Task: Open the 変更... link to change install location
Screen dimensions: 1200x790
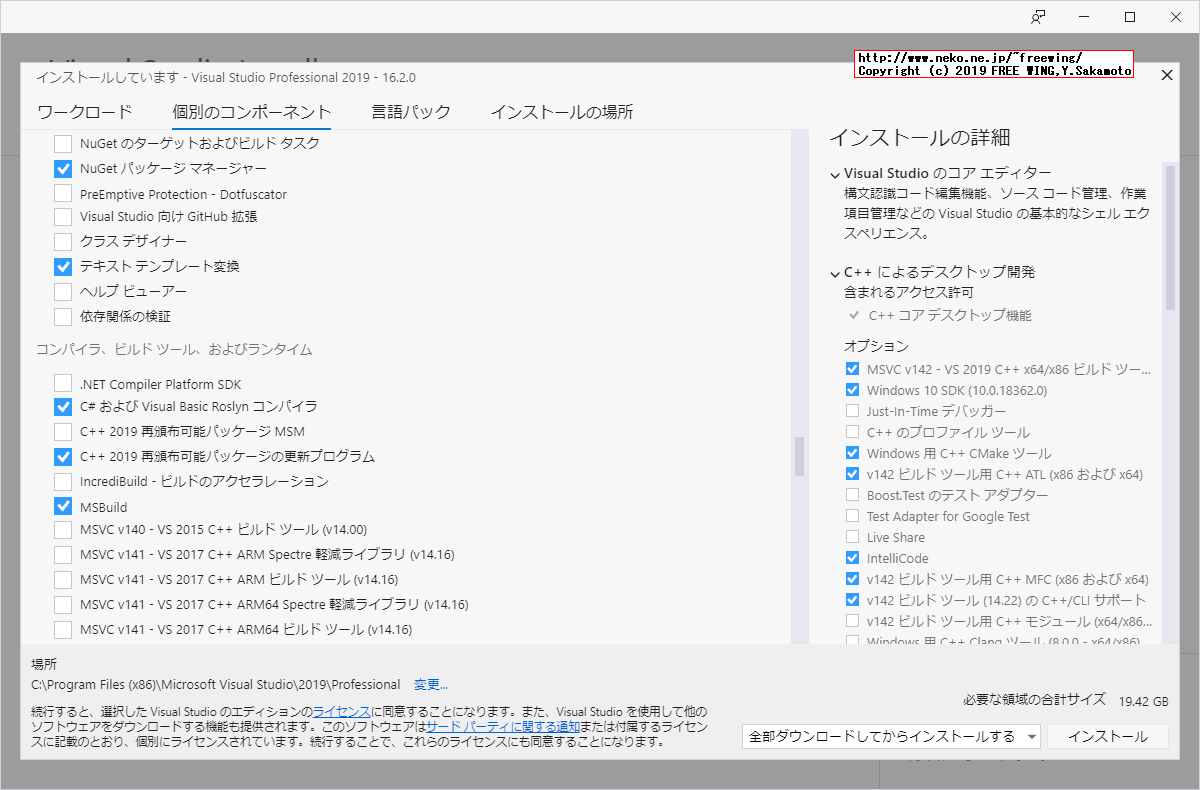Action: point(429,684)
